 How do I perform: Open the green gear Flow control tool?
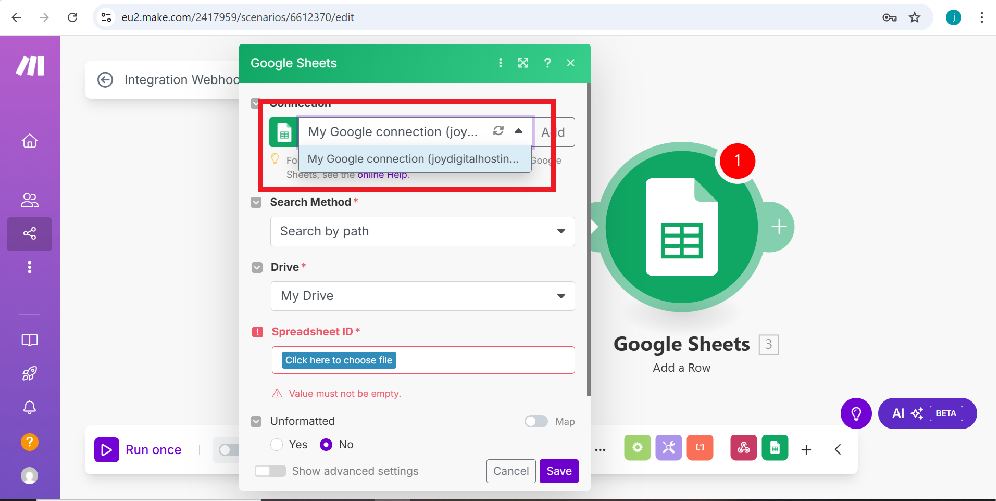[637, 448]
